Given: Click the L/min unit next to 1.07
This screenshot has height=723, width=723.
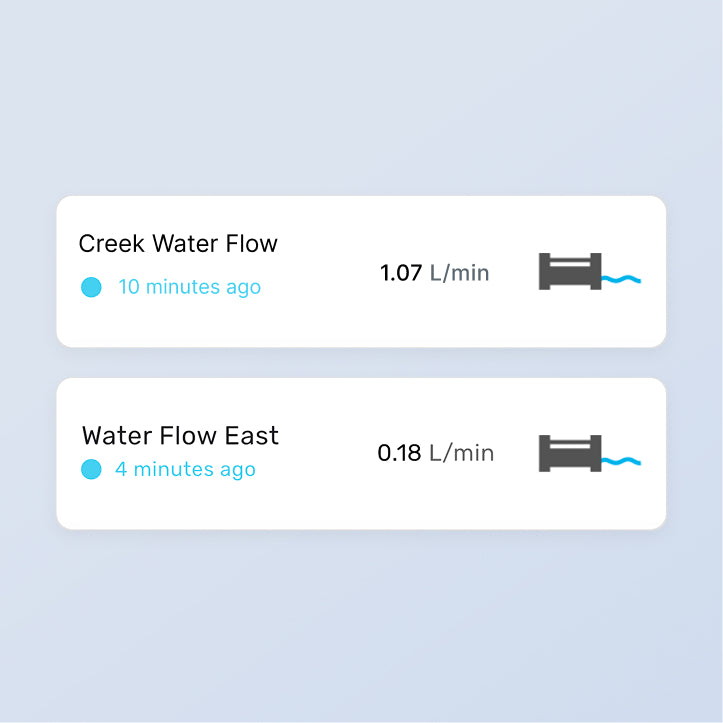Looking at the screenshot, I should coord(459,272).
